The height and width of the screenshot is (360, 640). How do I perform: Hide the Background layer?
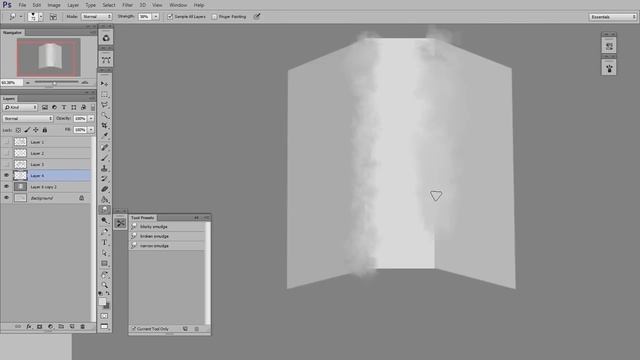coord(6,198)
